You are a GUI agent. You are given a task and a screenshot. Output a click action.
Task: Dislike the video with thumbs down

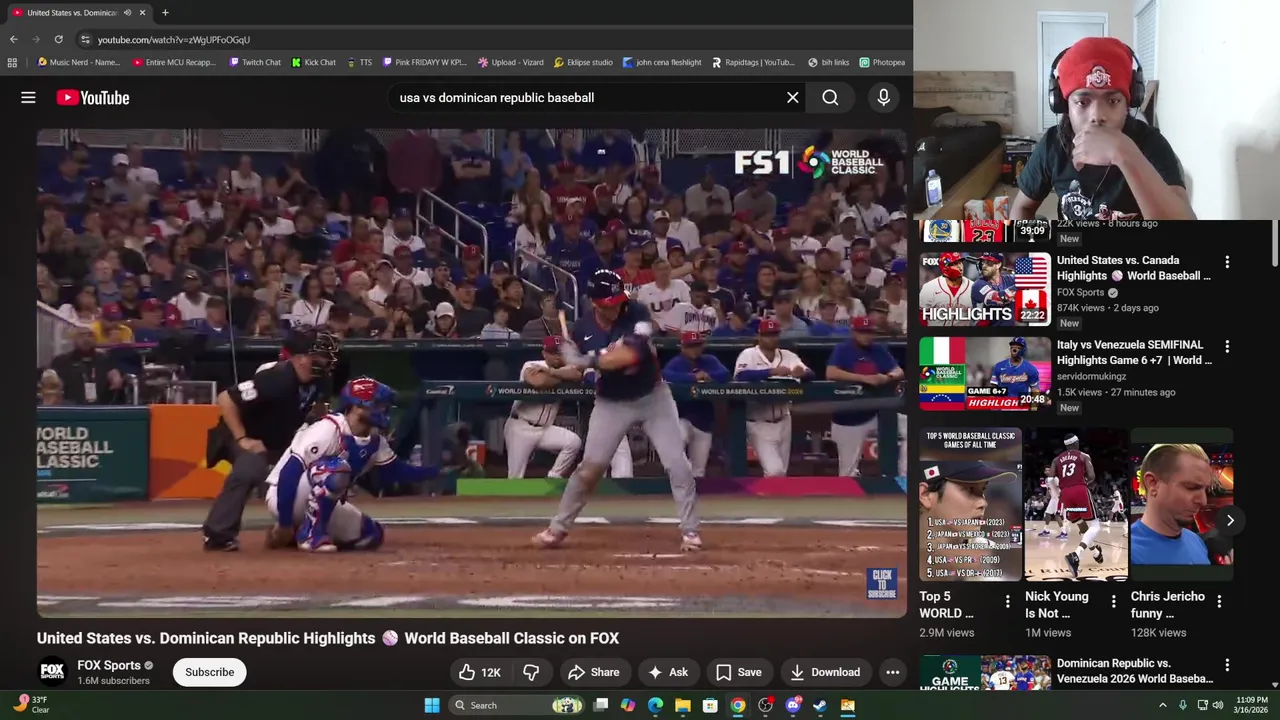[x=531, y=672]
